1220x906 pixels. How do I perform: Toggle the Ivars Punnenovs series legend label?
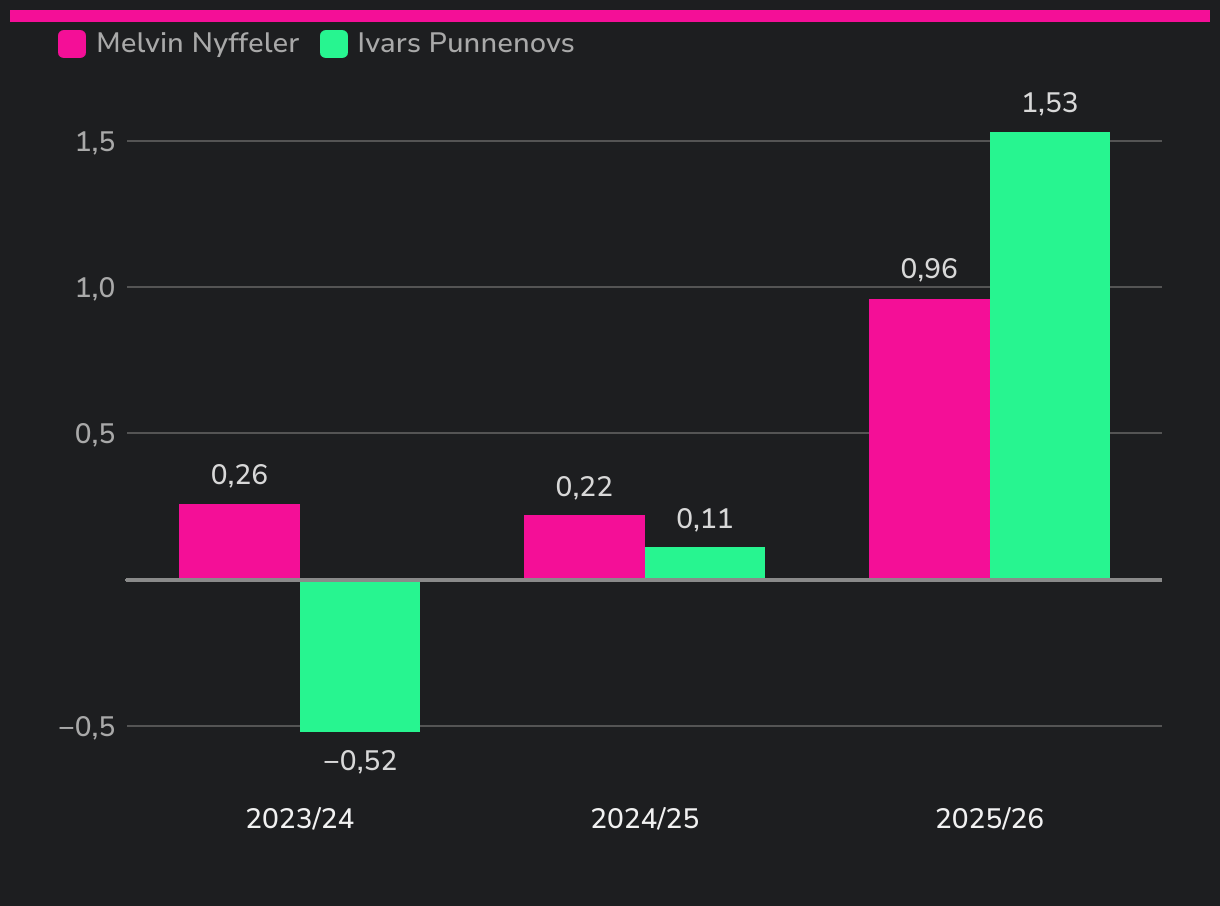pos(465,44)
